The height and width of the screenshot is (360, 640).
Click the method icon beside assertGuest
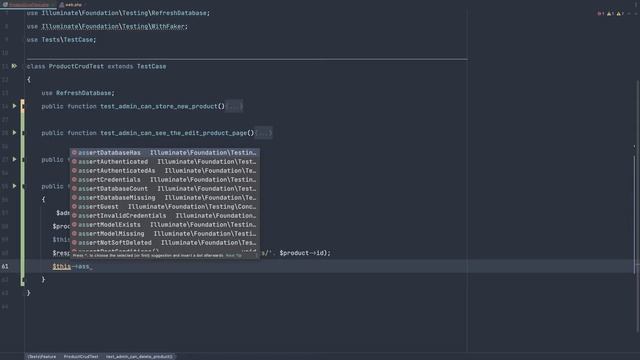point(74,207)
